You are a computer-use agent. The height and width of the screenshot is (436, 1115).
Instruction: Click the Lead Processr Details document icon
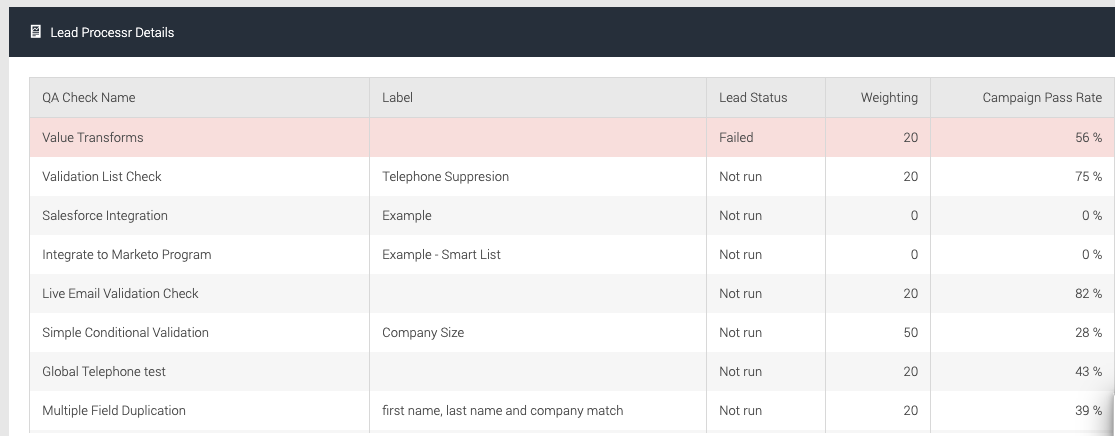[36, 32]
